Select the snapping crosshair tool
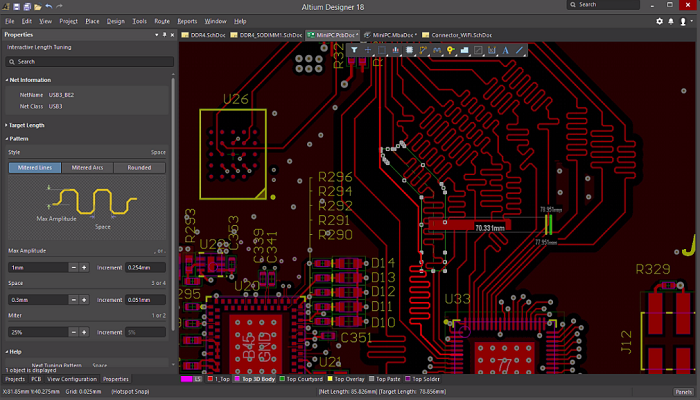Image resolution: width=700 pixels, height=400 pixels. 368,50
